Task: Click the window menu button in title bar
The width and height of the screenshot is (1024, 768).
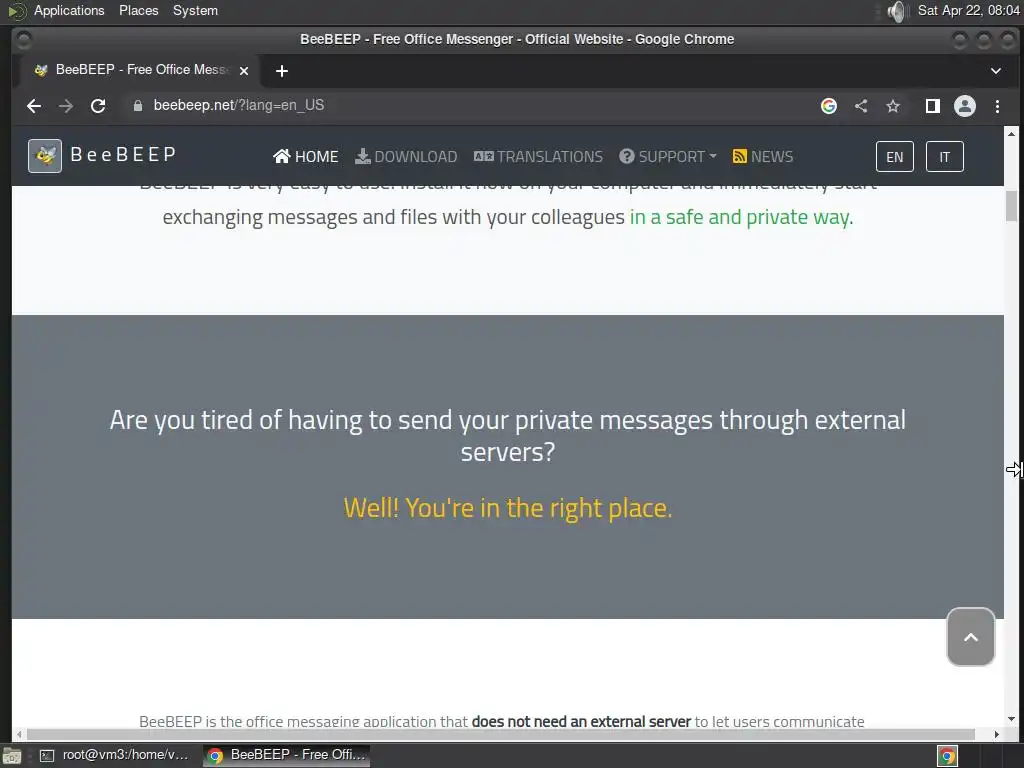Action: click(24, 40)
